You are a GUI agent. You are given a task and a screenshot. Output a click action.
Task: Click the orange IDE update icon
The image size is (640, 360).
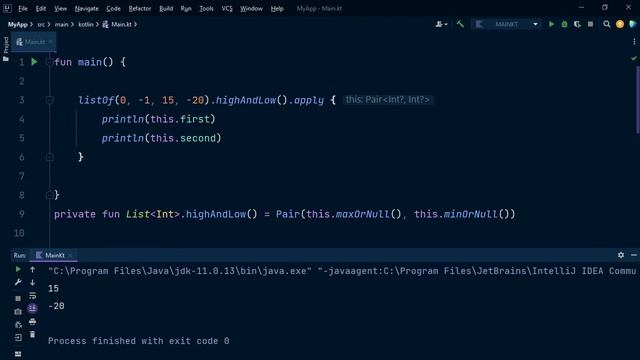620,24
